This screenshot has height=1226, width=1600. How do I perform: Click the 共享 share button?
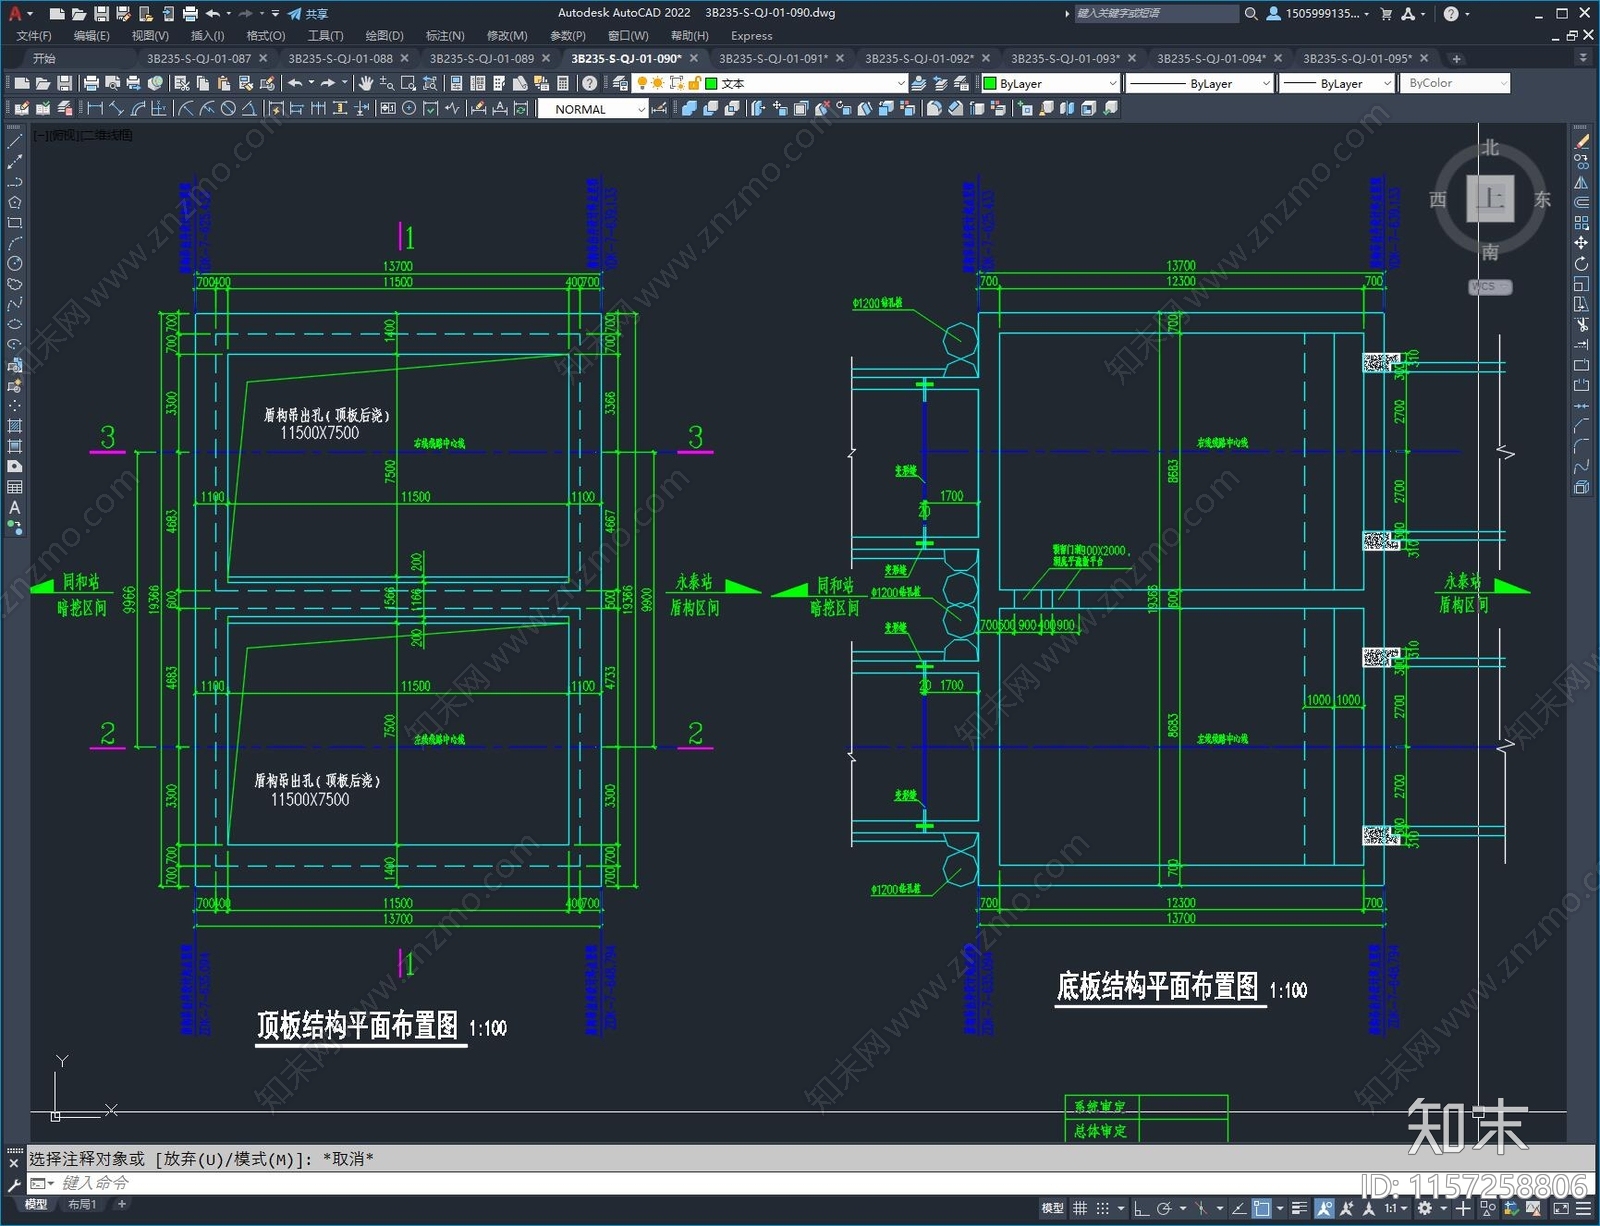(308, 14)
